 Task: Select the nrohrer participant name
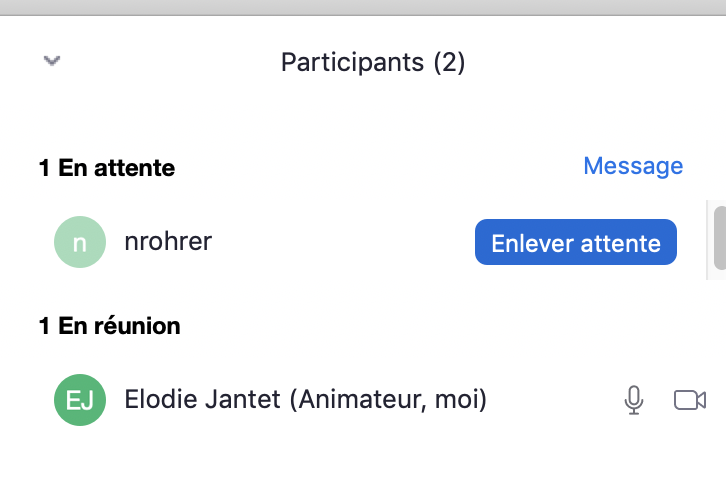(x=168, y=242)
